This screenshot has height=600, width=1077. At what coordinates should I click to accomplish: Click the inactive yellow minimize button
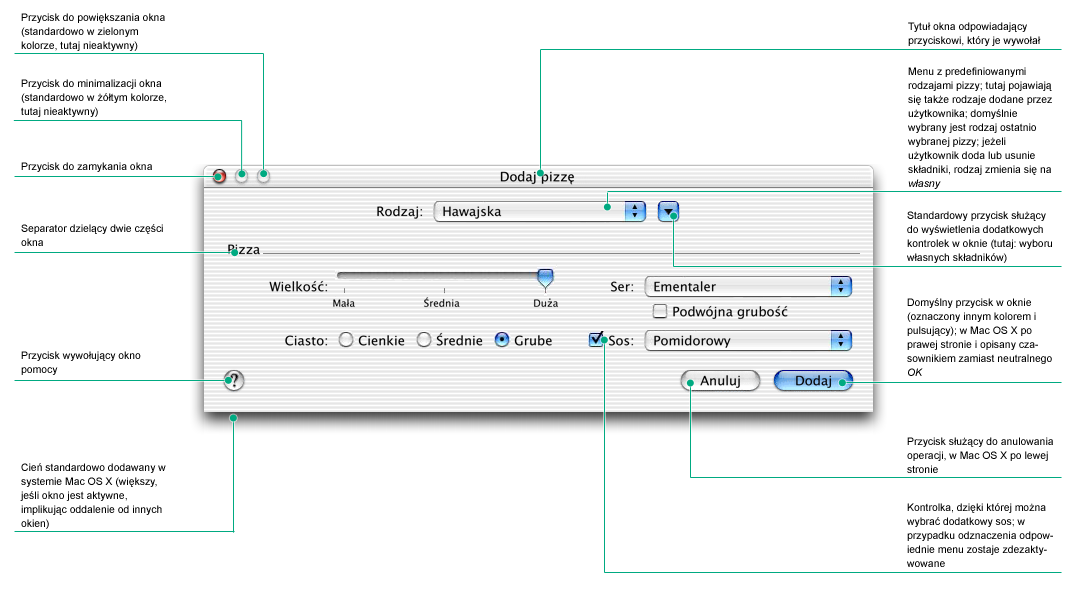tap(240, 175)
